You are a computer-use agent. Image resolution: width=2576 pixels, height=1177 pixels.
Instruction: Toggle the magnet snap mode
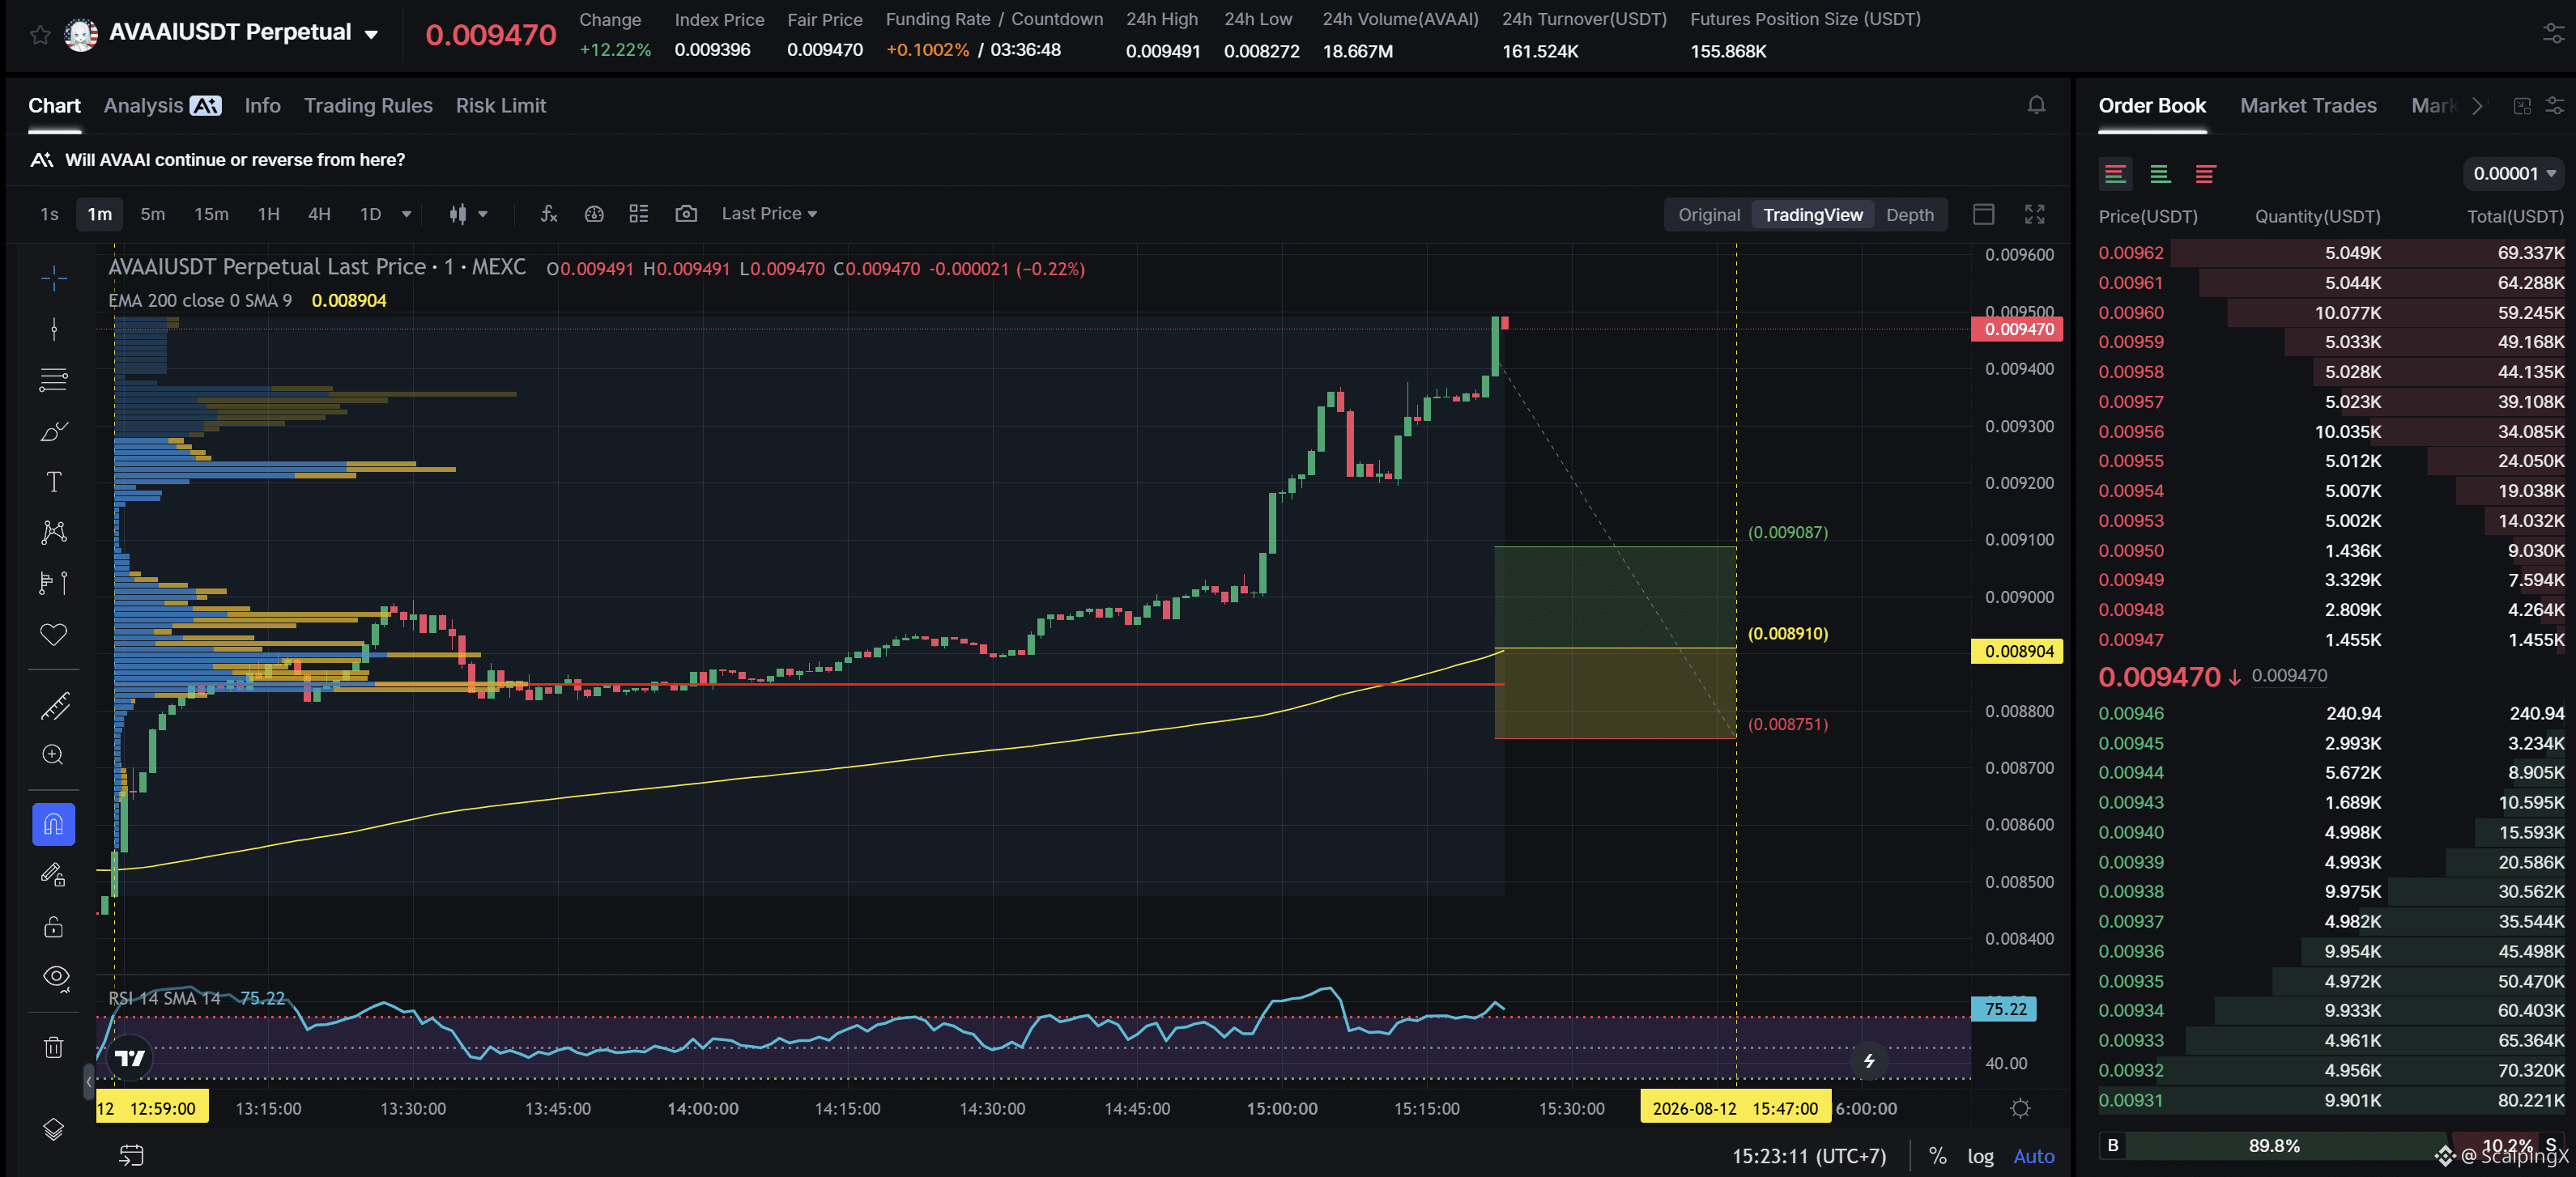(x=54, y=824)
